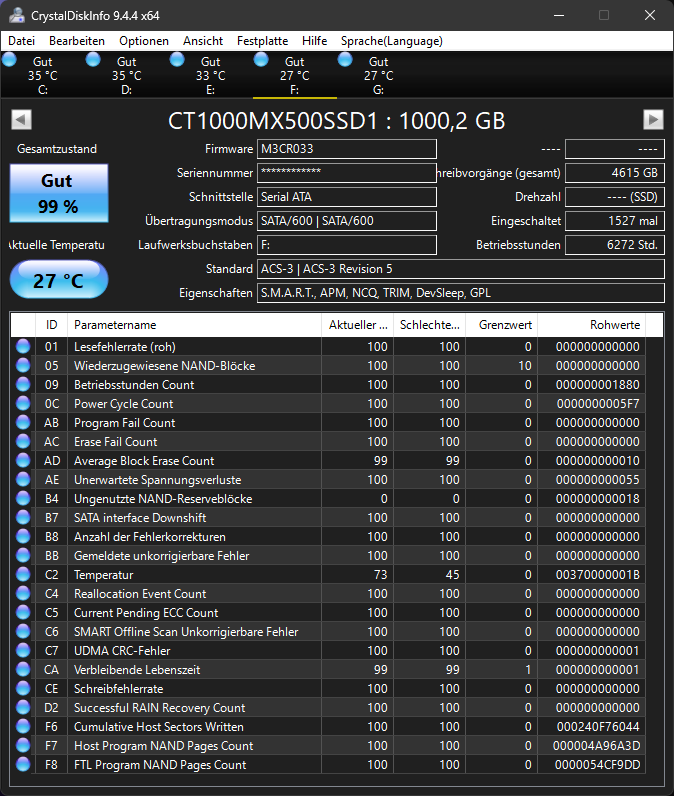This screenshot has height=796, width=674.
Task: Open the Ansicht menu
Action: point(203,41)
